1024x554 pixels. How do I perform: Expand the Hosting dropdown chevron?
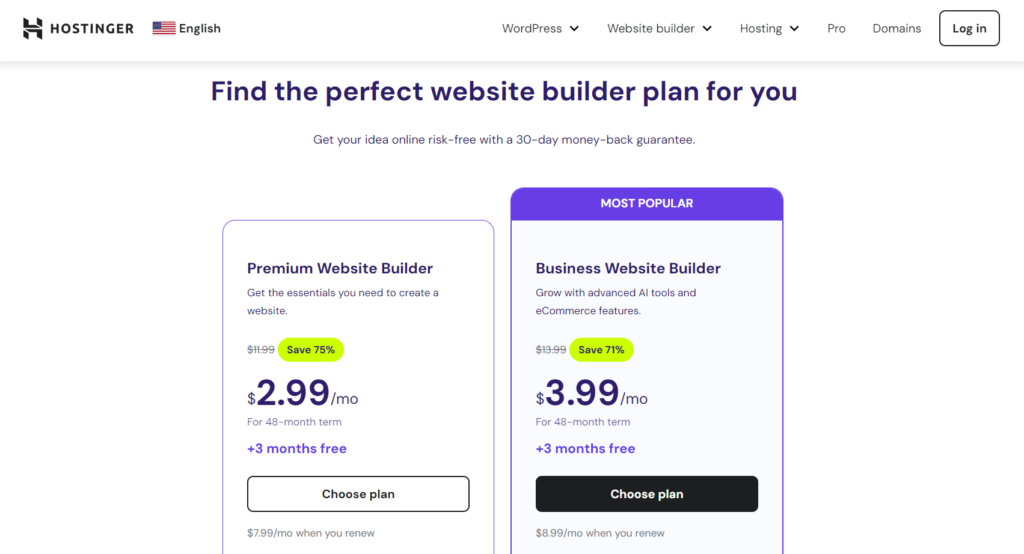tap(794, 29)
